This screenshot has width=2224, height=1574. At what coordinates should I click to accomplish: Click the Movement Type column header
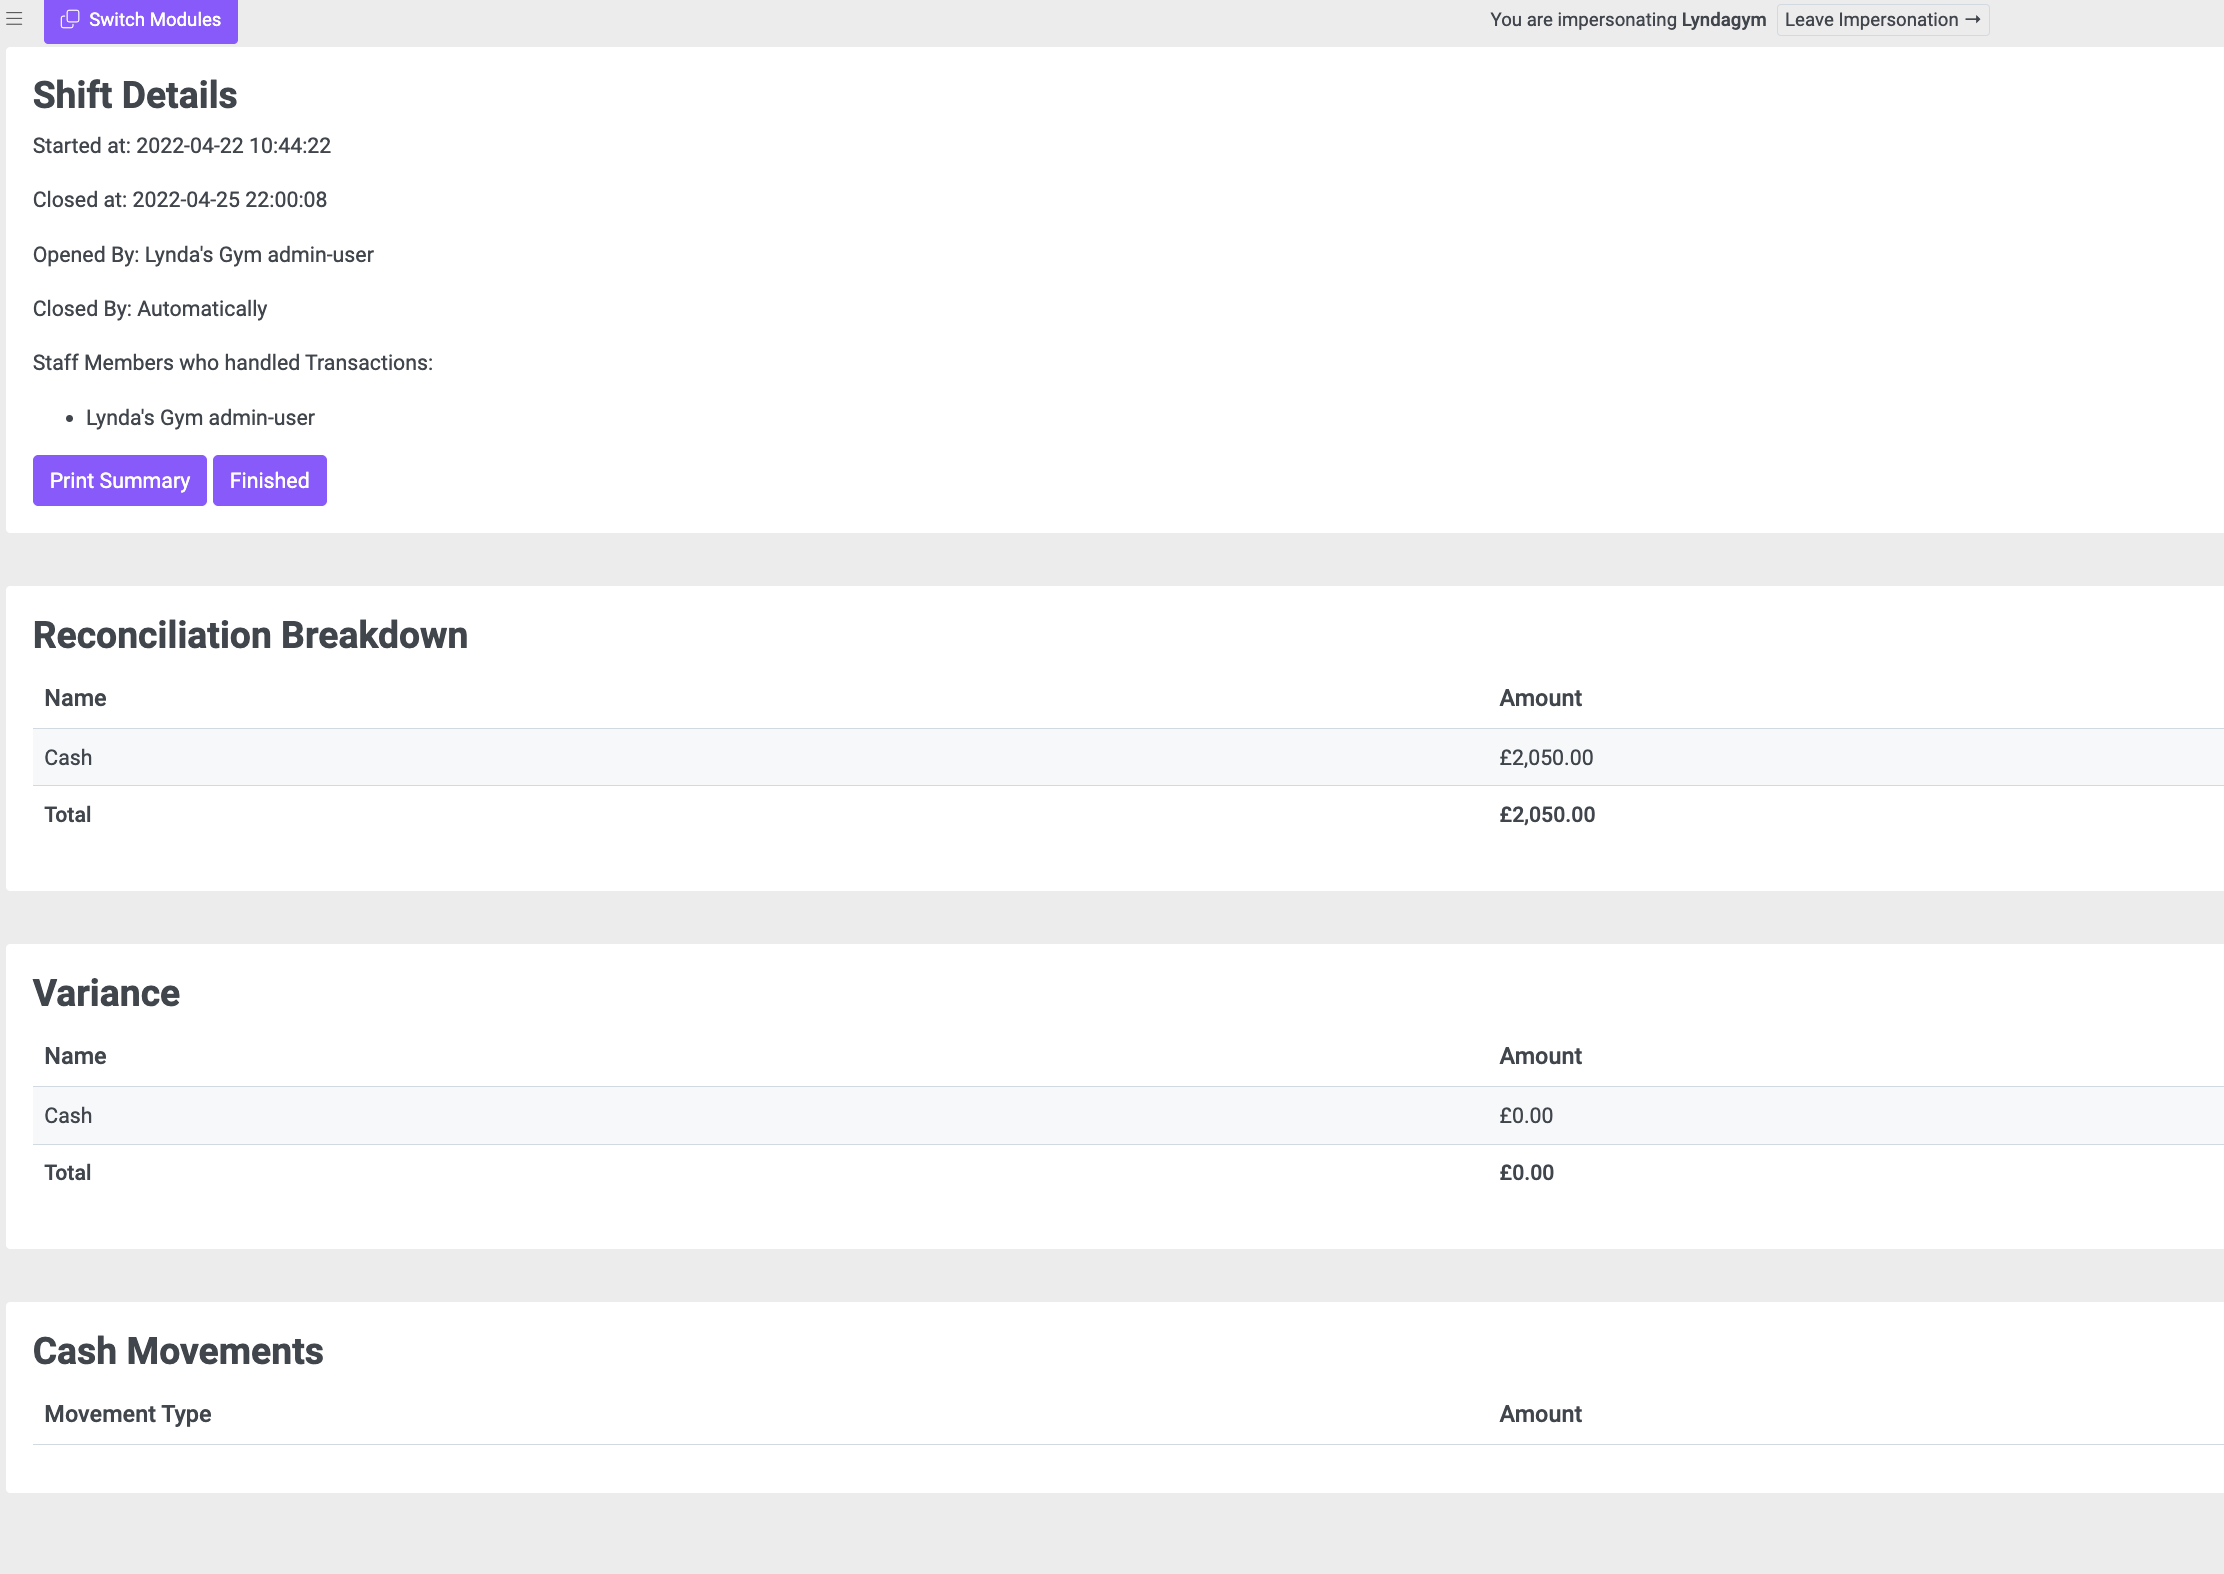128,1414
